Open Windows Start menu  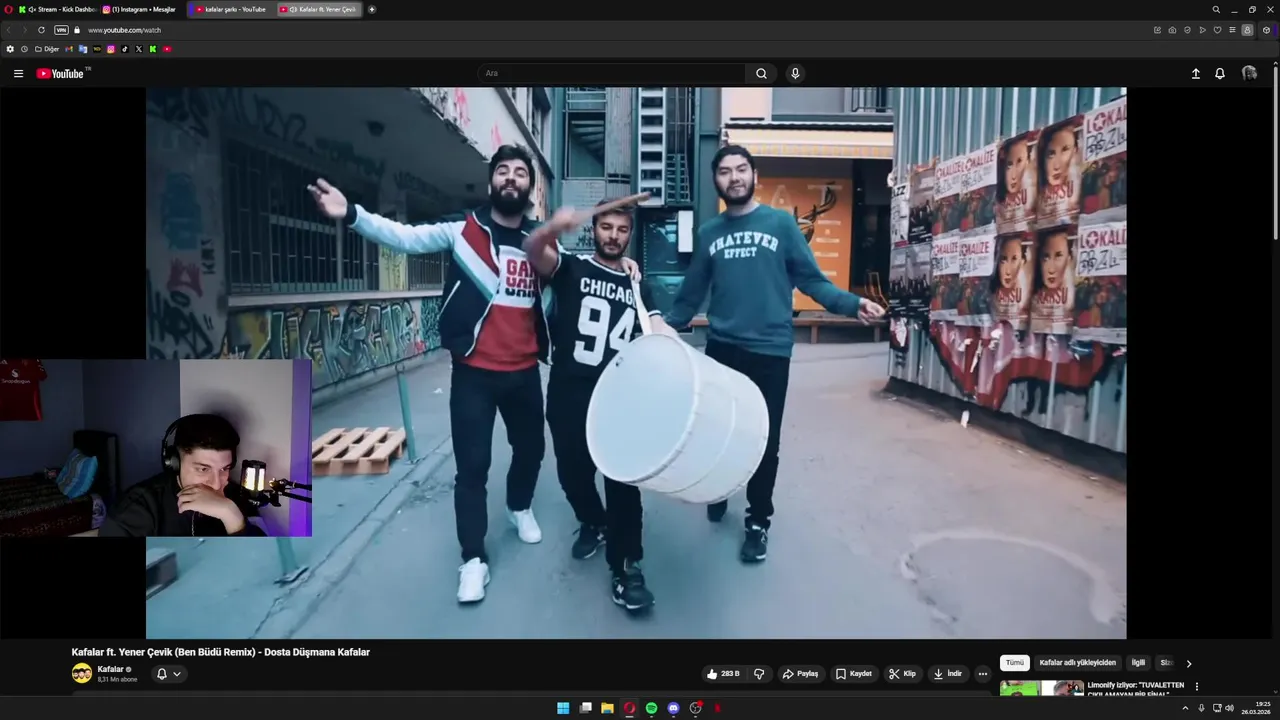click(563, 708)
